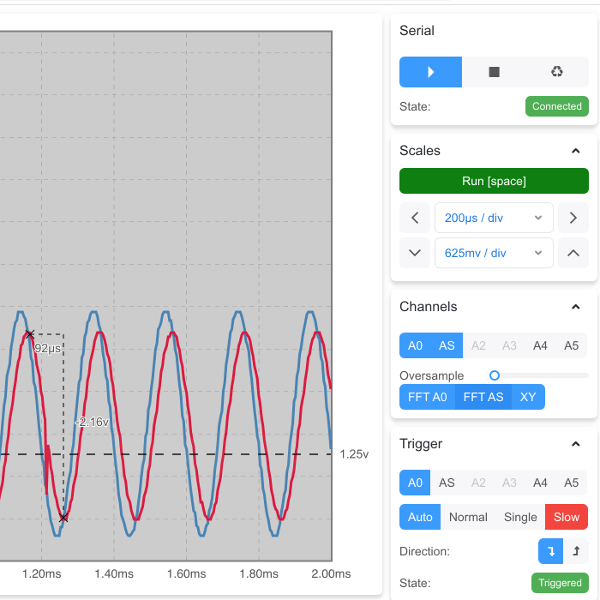Click the serial play icon button
Viewport: 600px width, 600px height.
point(430,72)
